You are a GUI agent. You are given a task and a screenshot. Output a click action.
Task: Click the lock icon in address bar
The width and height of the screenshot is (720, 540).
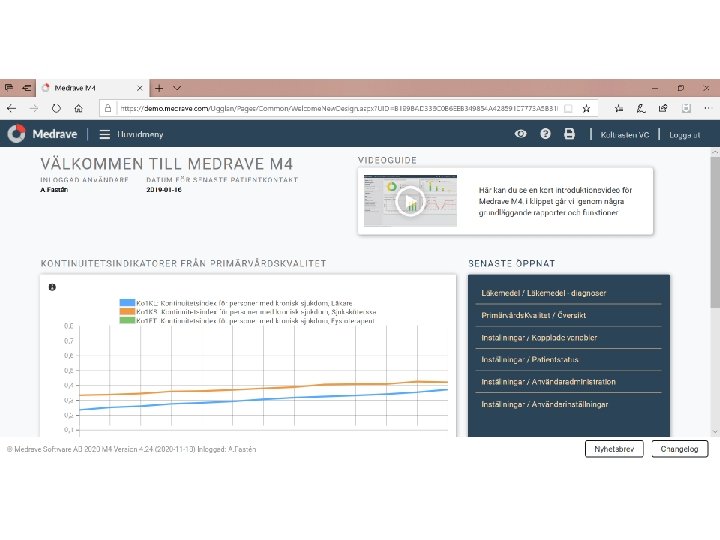coord(108,108)
